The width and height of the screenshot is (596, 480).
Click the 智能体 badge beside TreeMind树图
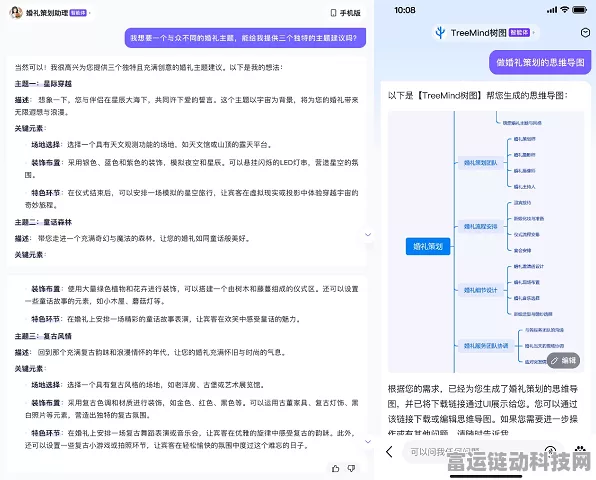coord(519,33)
